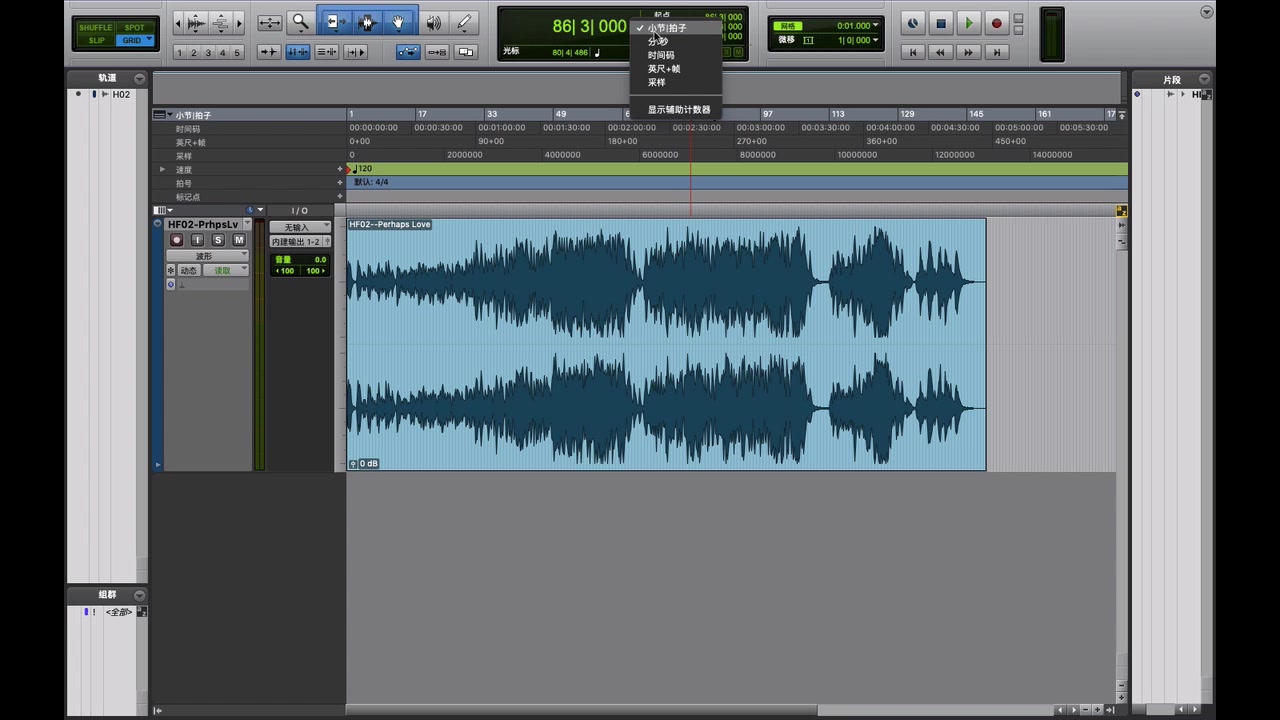This screenshot has height=720, width=1280.
Task: Zoom out horizontally with left arrow
Action: click(x=178, y=23)
